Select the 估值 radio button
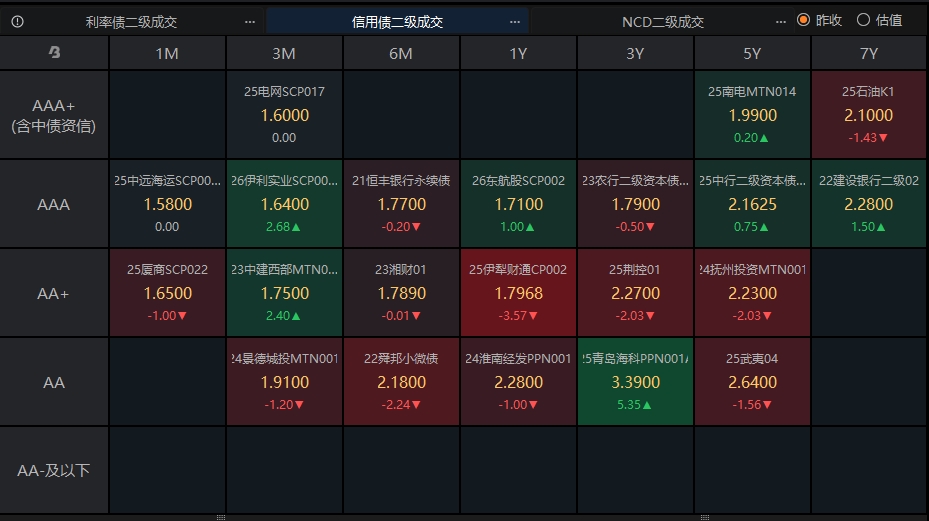The image size is (929, 521). pyautogui.click(x=863, y=20)
